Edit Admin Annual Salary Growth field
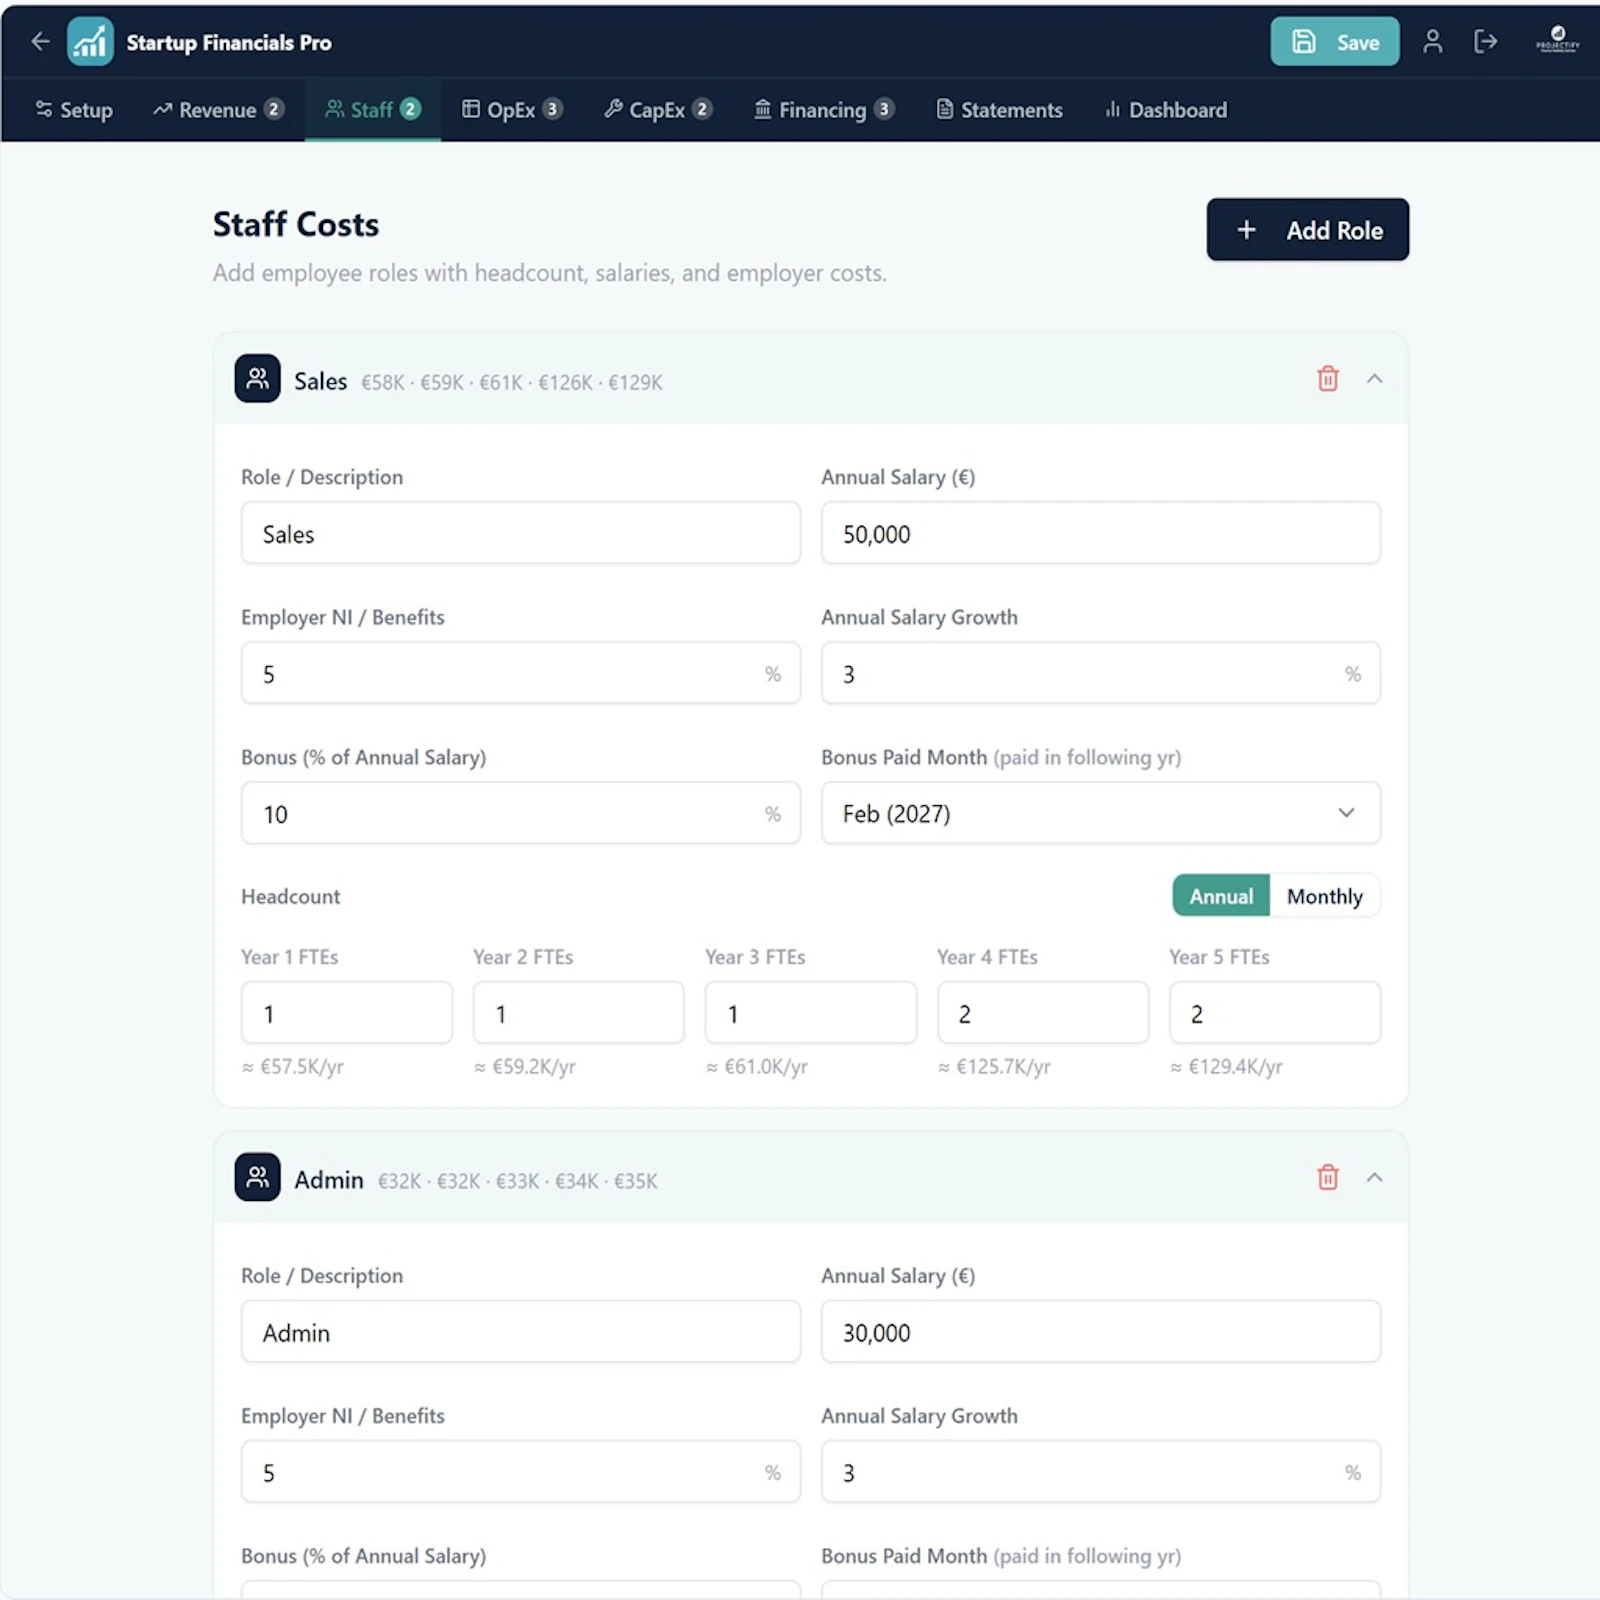 point(1100,1472)
